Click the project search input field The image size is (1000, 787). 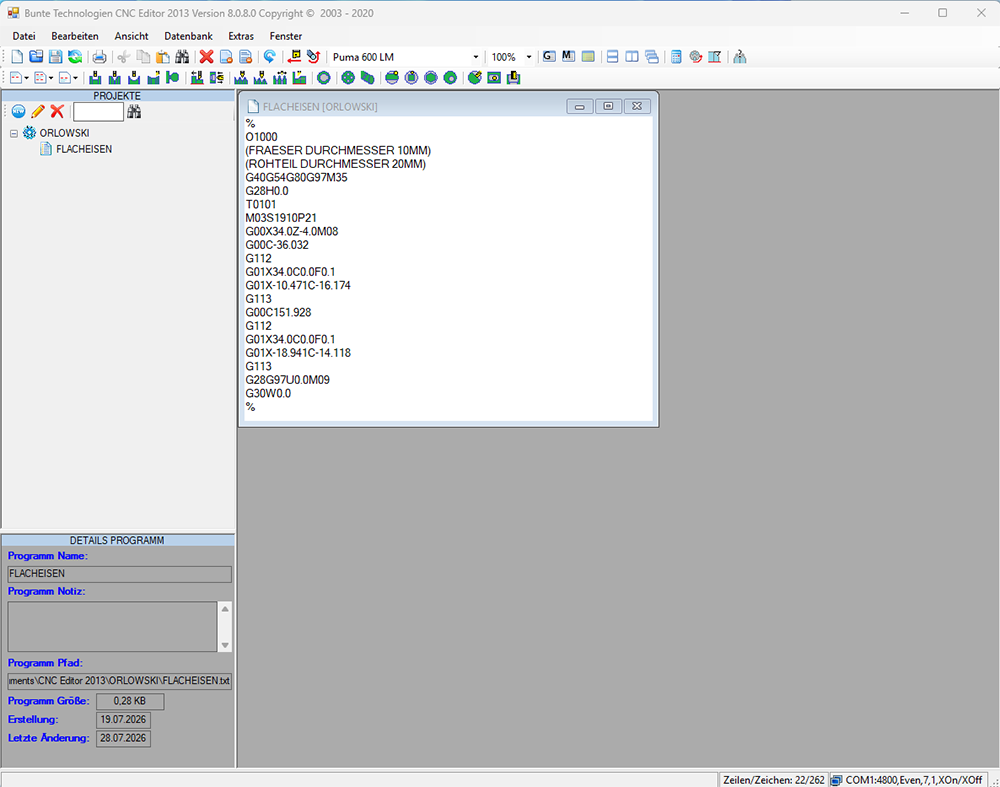[x=98, y=112]
